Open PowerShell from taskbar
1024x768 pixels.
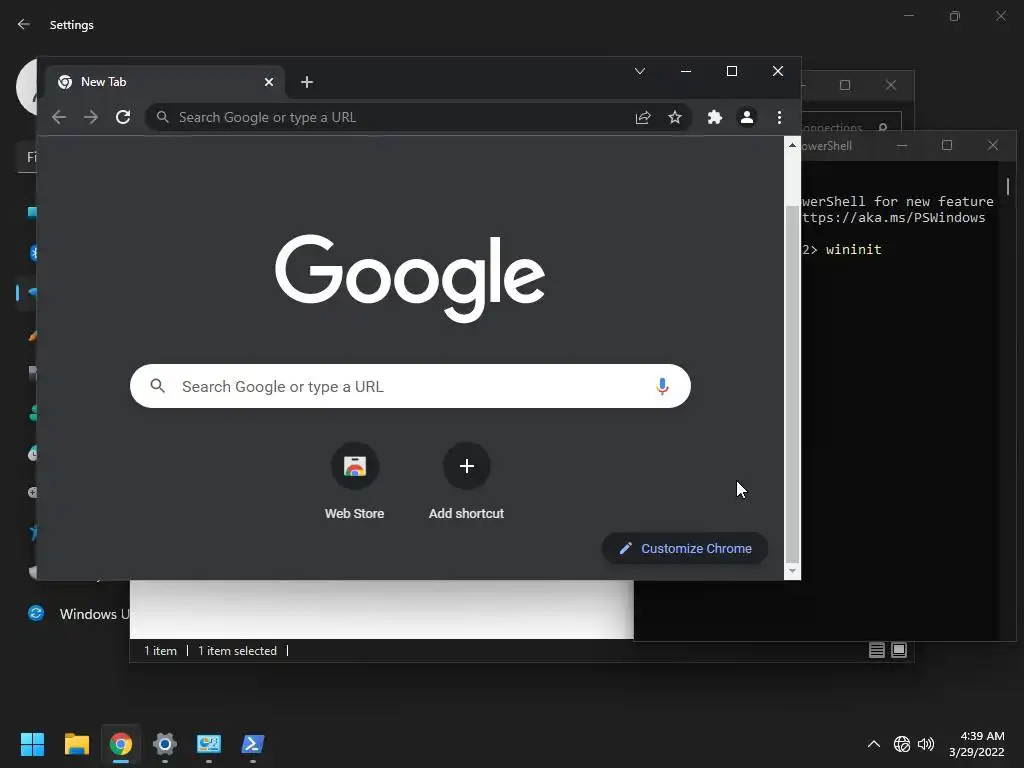pos(253,744)
